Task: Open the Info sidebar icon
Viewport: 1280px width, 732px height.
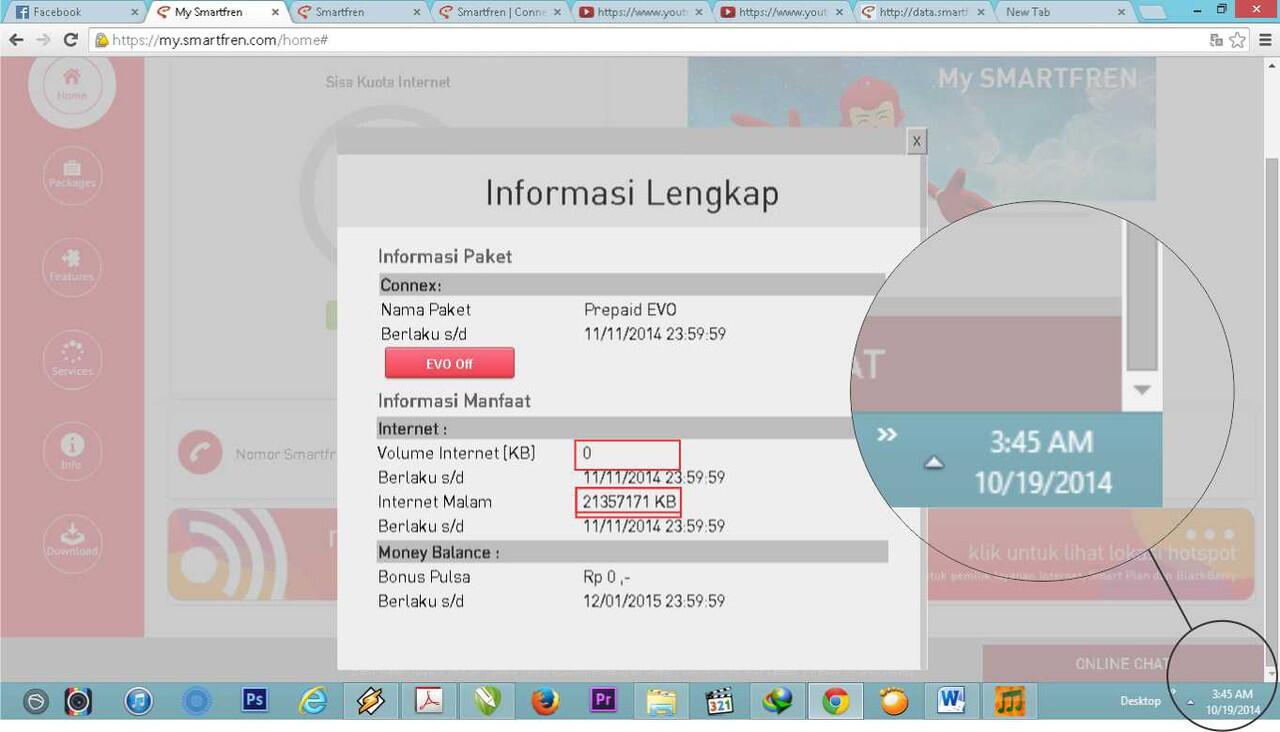Action: click(x=72, y=452)
